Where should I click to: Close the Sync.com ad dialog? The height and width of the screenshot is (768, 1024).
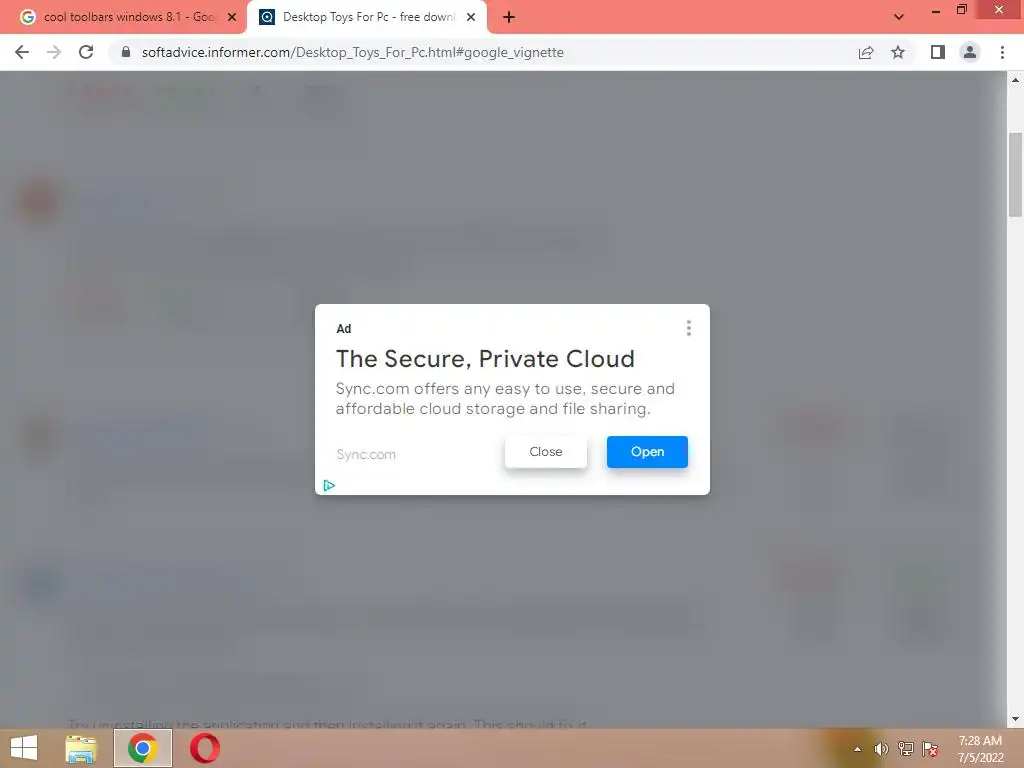545,452
